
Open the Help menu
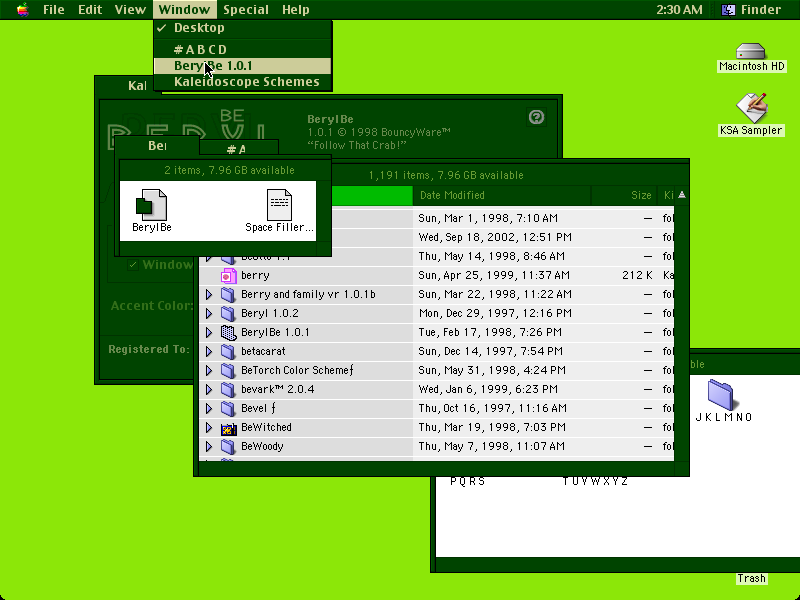click(x=295, y=10)
